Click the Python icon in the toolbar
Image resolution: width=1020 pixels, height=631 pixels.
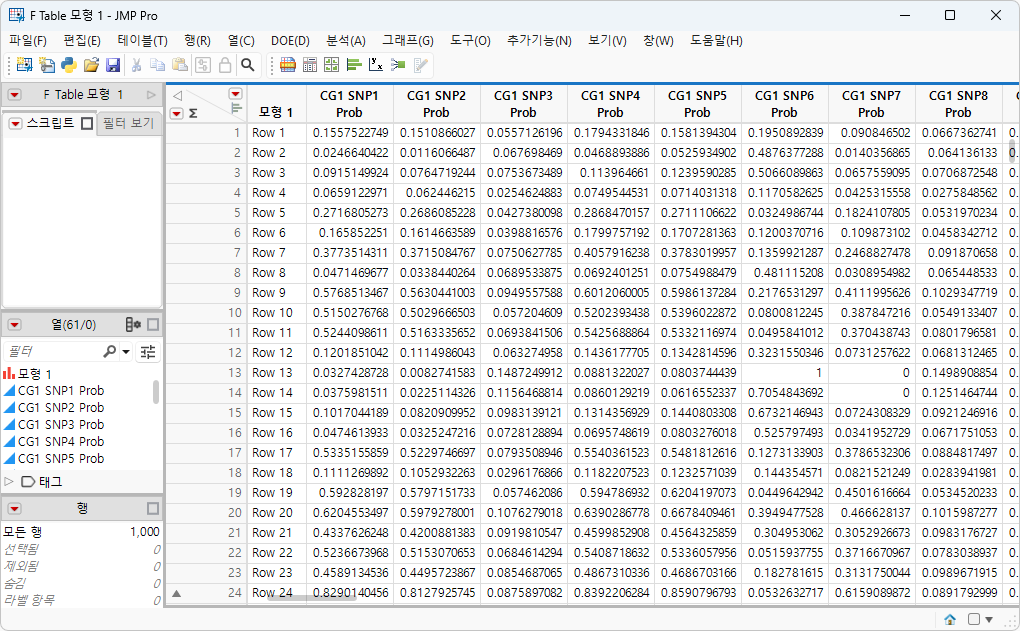68,64
